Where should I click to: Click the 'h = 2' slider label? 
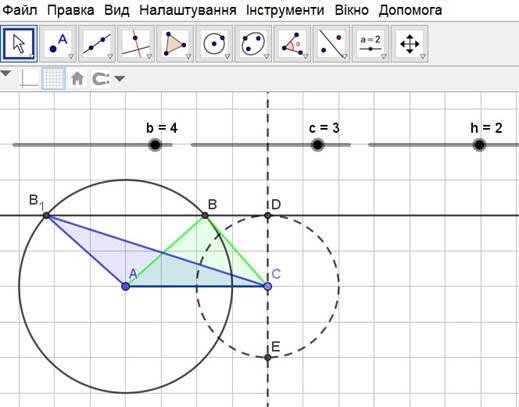(486, 128)
